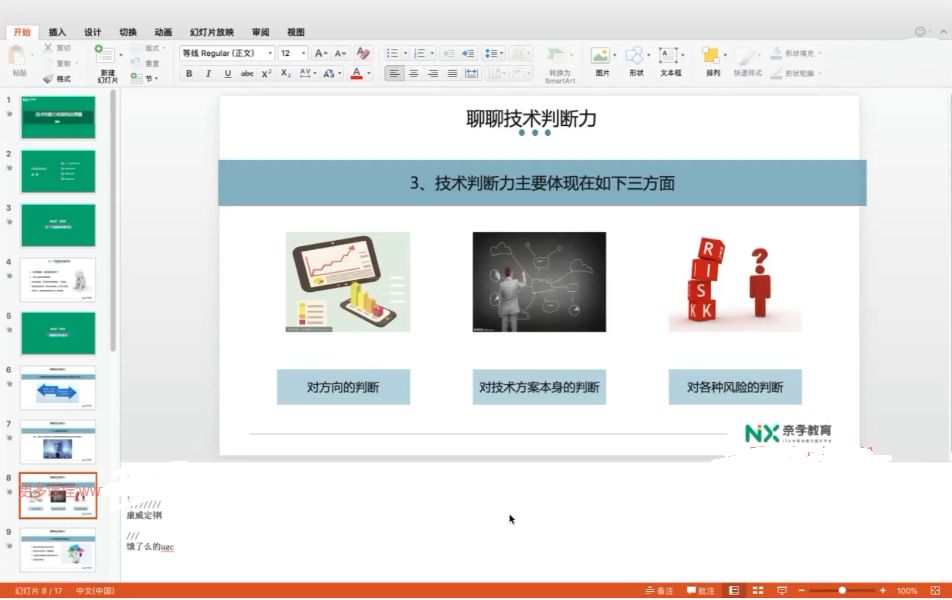The height and width of the screenshot is (600, 952).
Task: Open the 幻灯片放映 ribbon tab
Action: click(213, 31)
